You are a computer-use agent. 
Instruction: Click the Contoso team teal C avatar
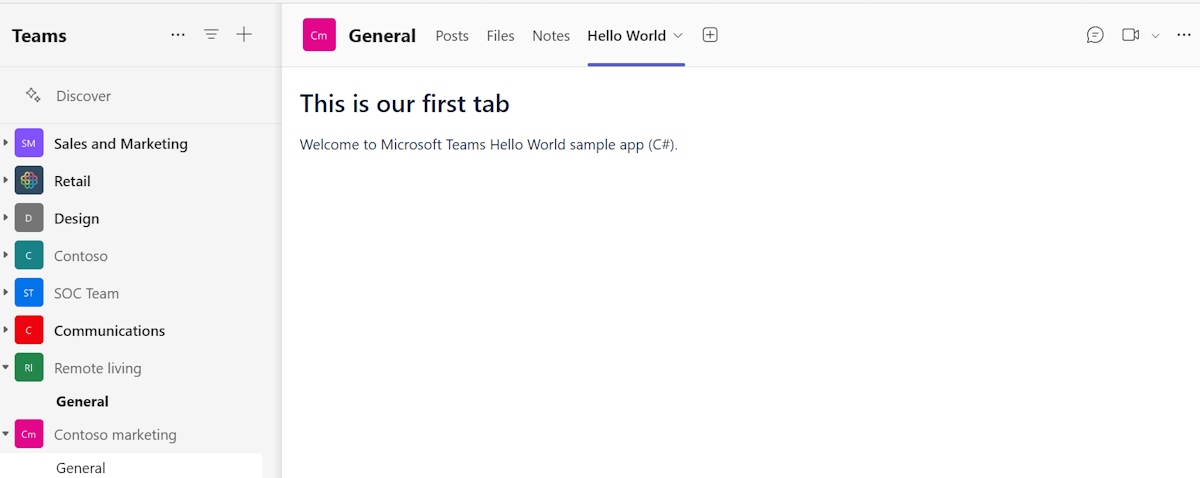[x=29, y=256]
